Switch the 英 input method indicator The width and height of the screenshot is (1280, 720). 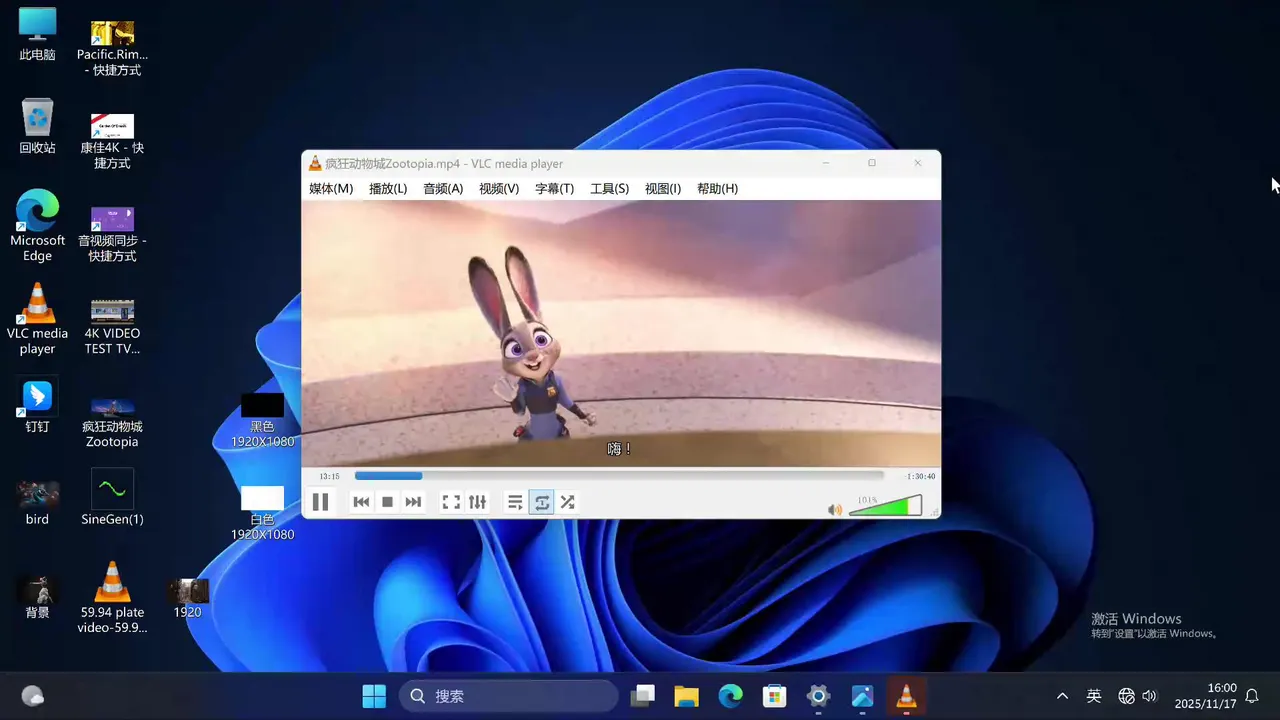coord(1094,696)
